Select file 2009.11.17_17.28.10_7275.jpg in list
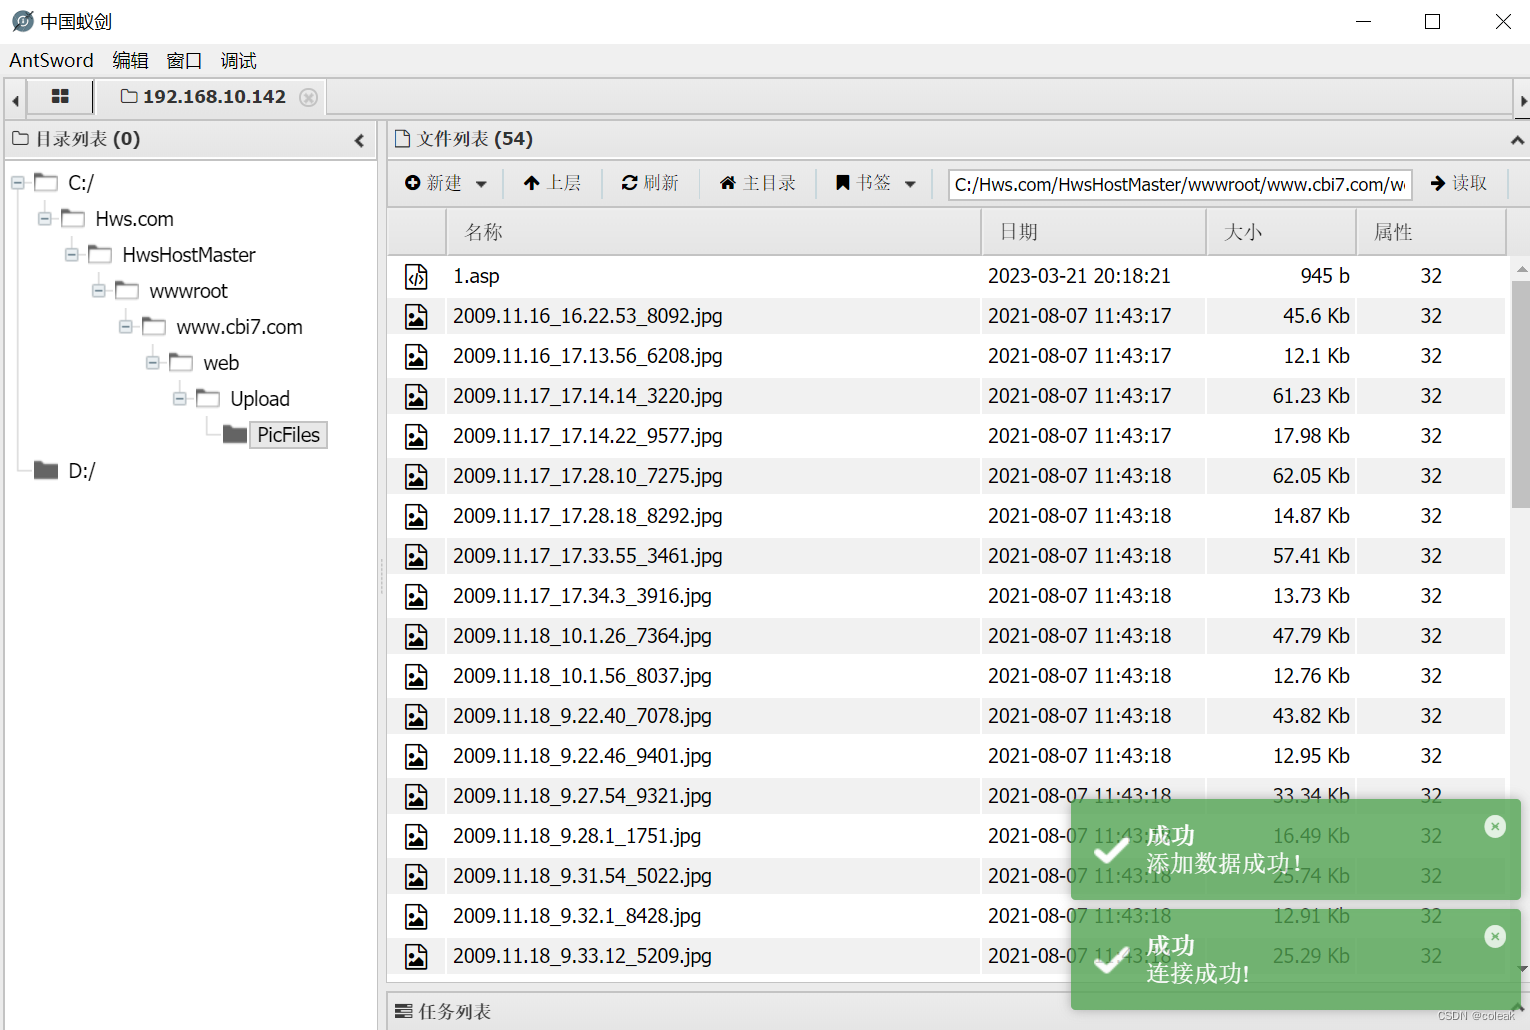This screenshot has width=1530, height=1030. tap(588, 476)
